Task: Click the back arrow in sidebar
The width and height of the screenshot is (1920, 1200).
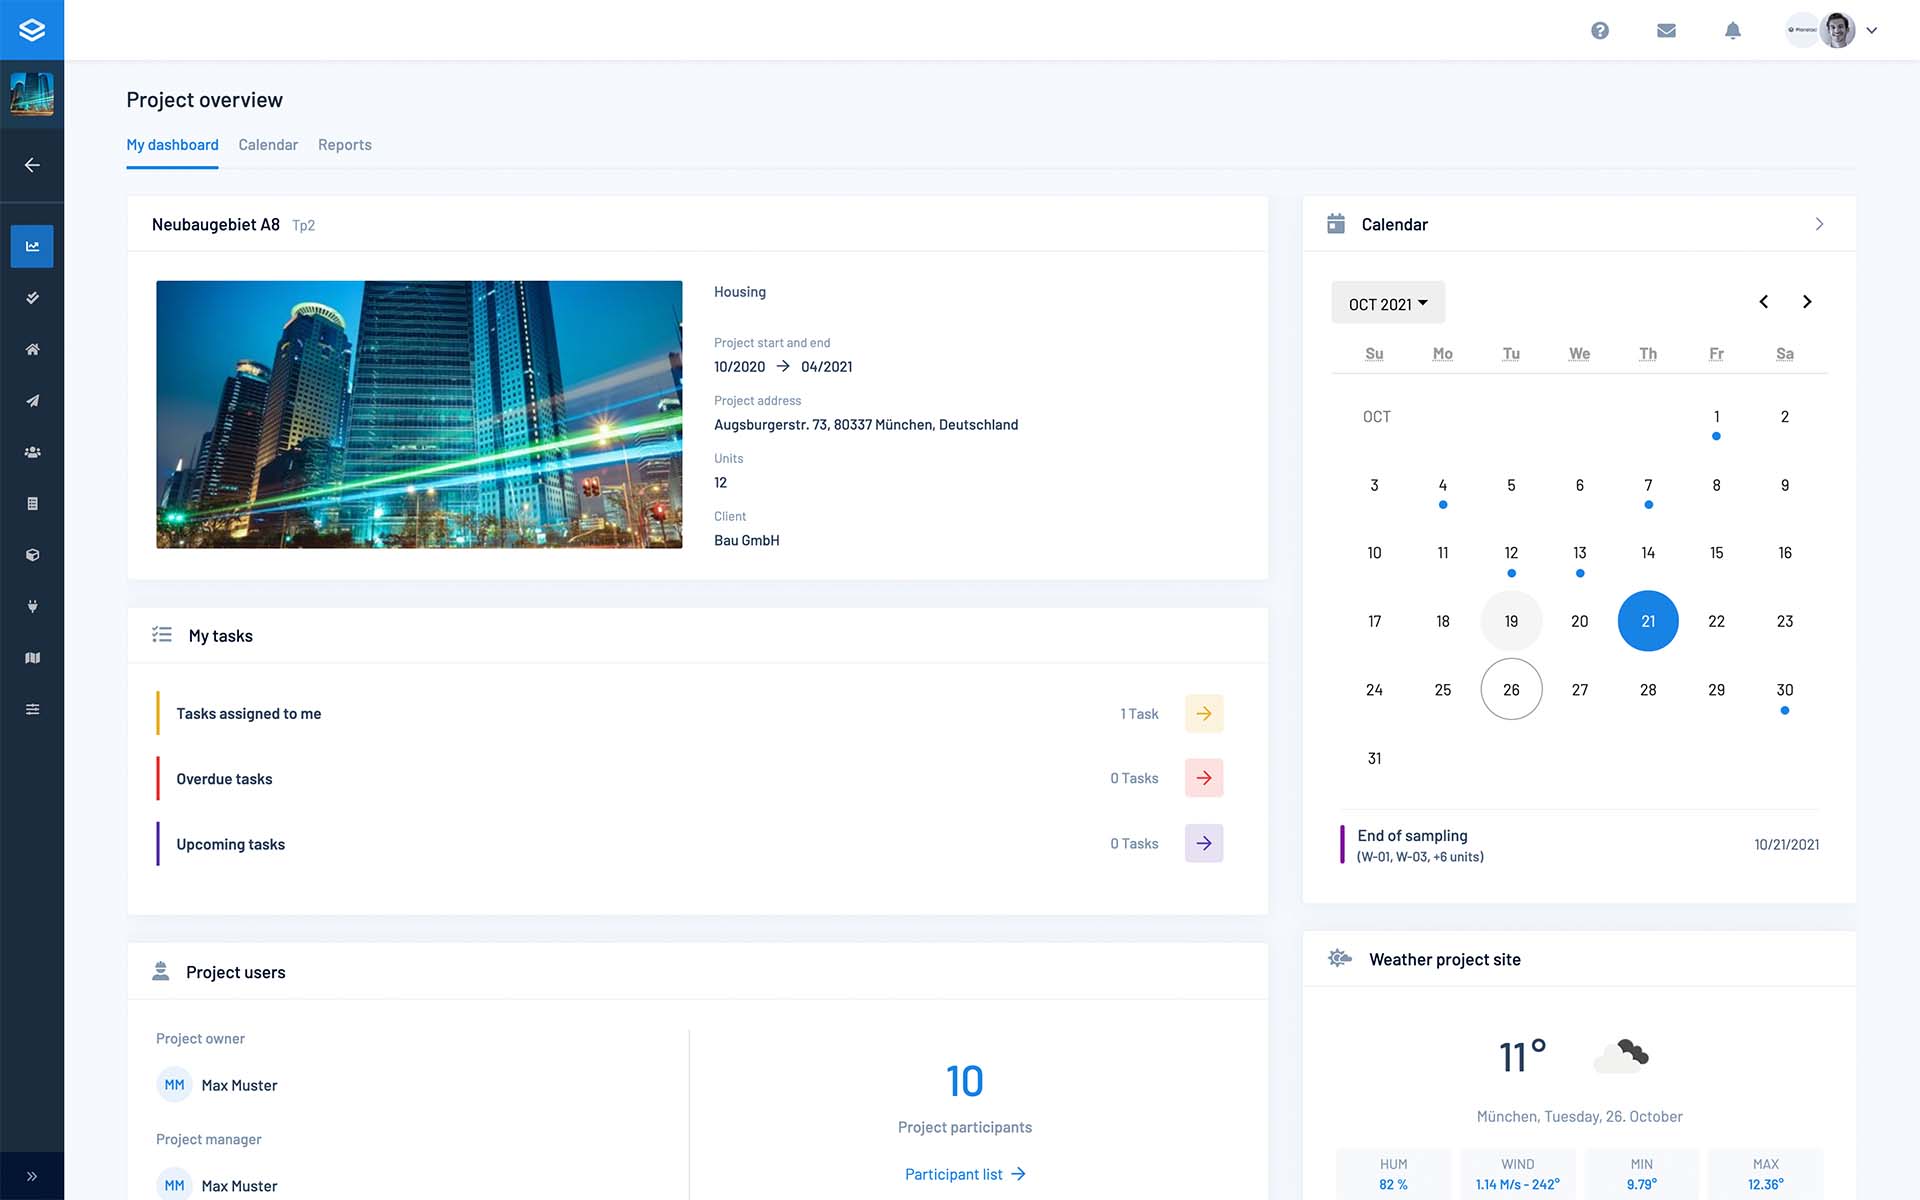Action: pos(32,165)
